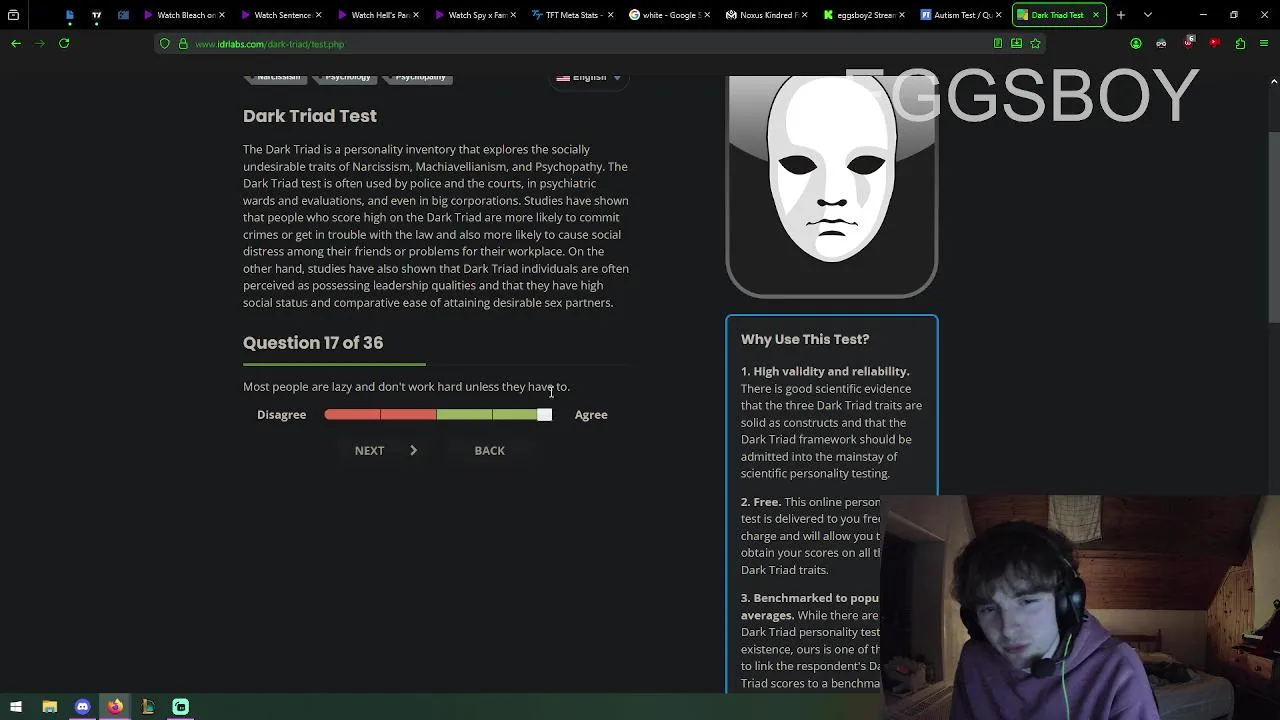Close the Autism Test tab
The height and width of the screenshot is (720, 1280).
point(998,15)
